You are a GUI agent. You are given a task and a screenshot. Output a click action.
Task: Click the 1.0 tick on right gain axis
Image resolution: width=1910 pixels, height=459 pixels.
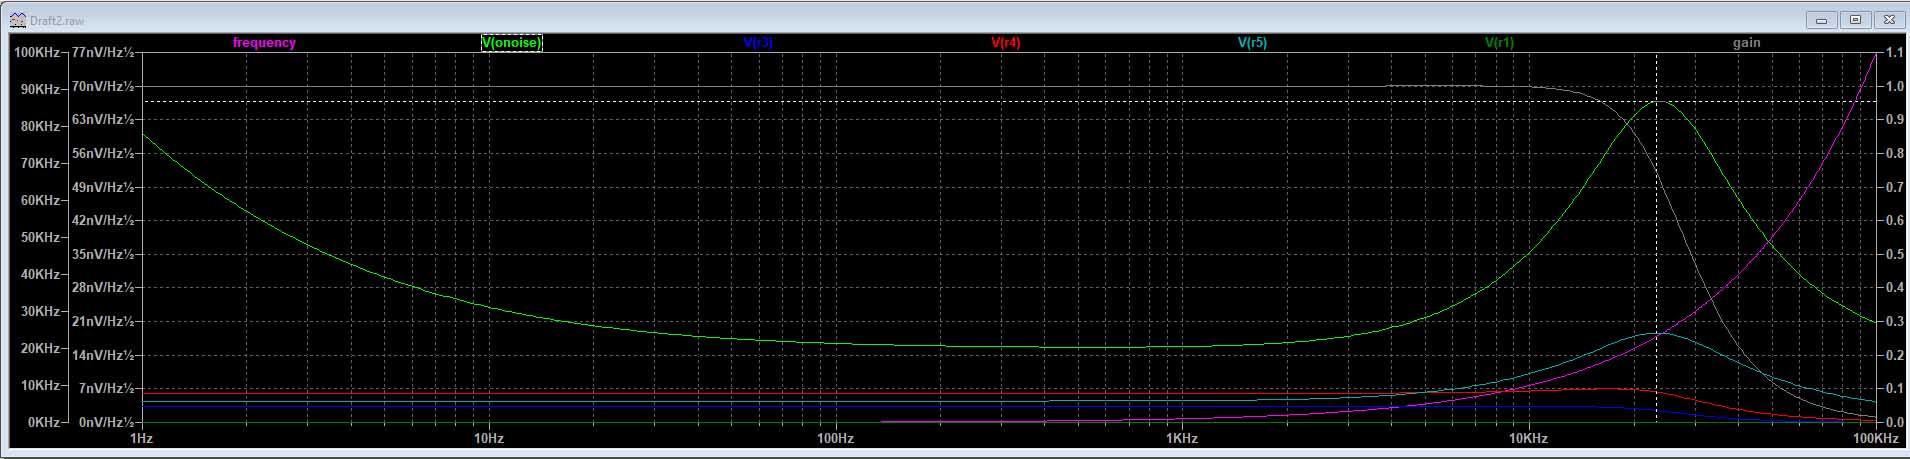[x=1894, y=87]
